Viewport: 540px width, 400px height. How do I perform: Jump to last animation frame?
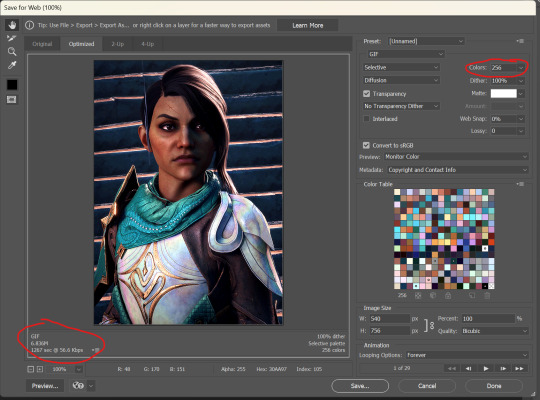[x=519, y=368]
